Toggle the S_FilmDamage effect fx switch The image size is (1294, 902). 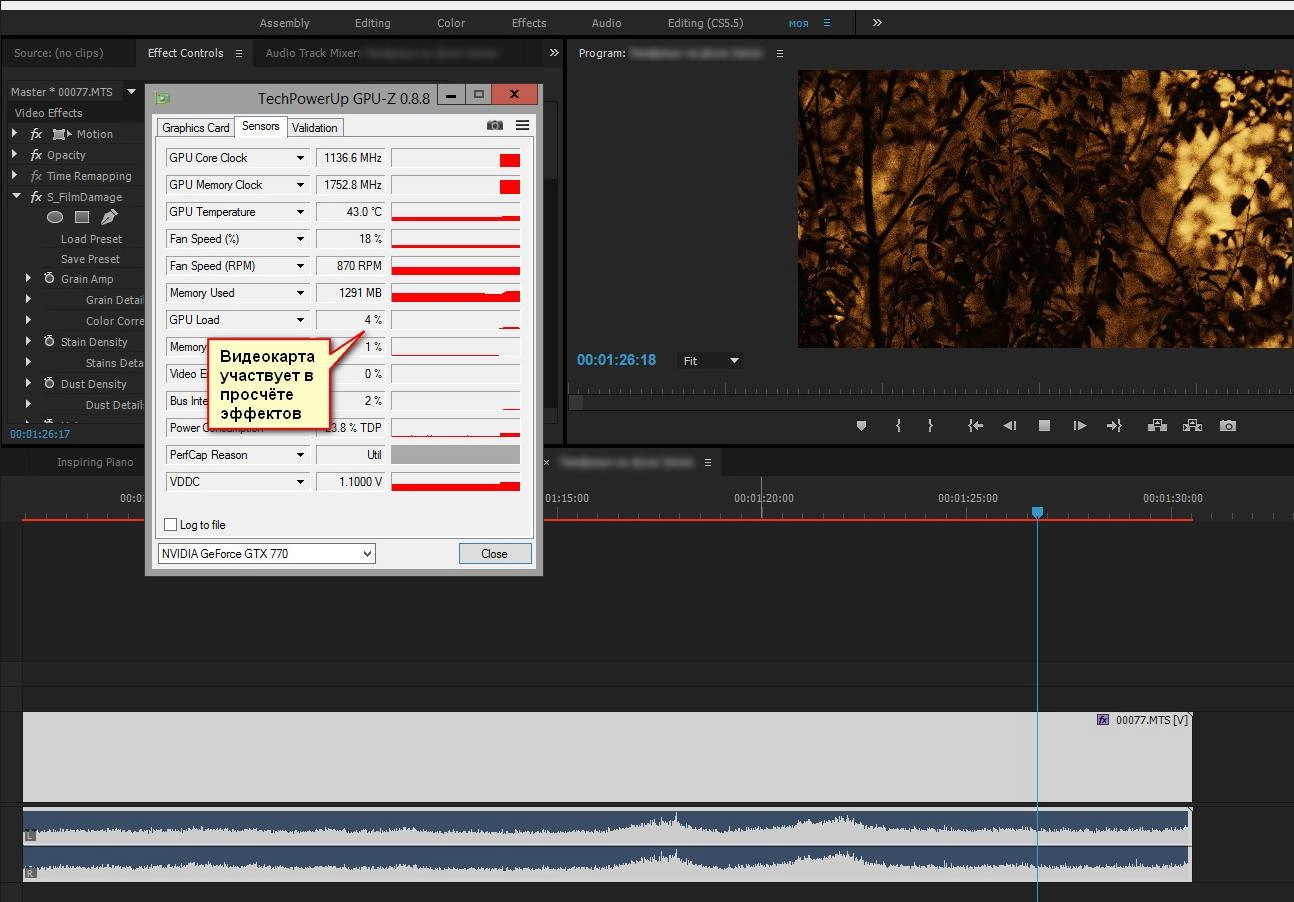pos(37,197)
